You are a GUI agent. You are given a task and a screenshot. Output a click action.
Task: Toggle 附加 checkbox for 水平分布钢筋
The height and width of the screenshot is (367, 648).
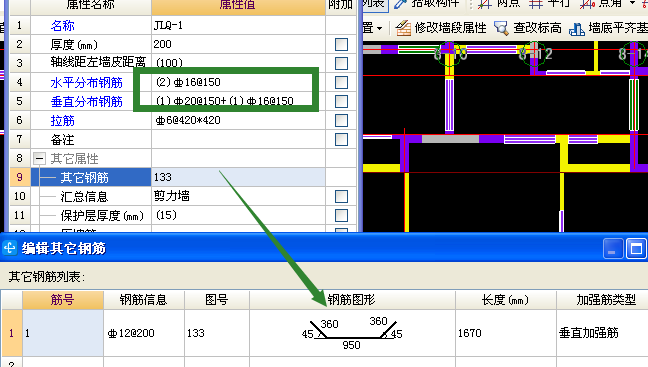pos(341,82)
